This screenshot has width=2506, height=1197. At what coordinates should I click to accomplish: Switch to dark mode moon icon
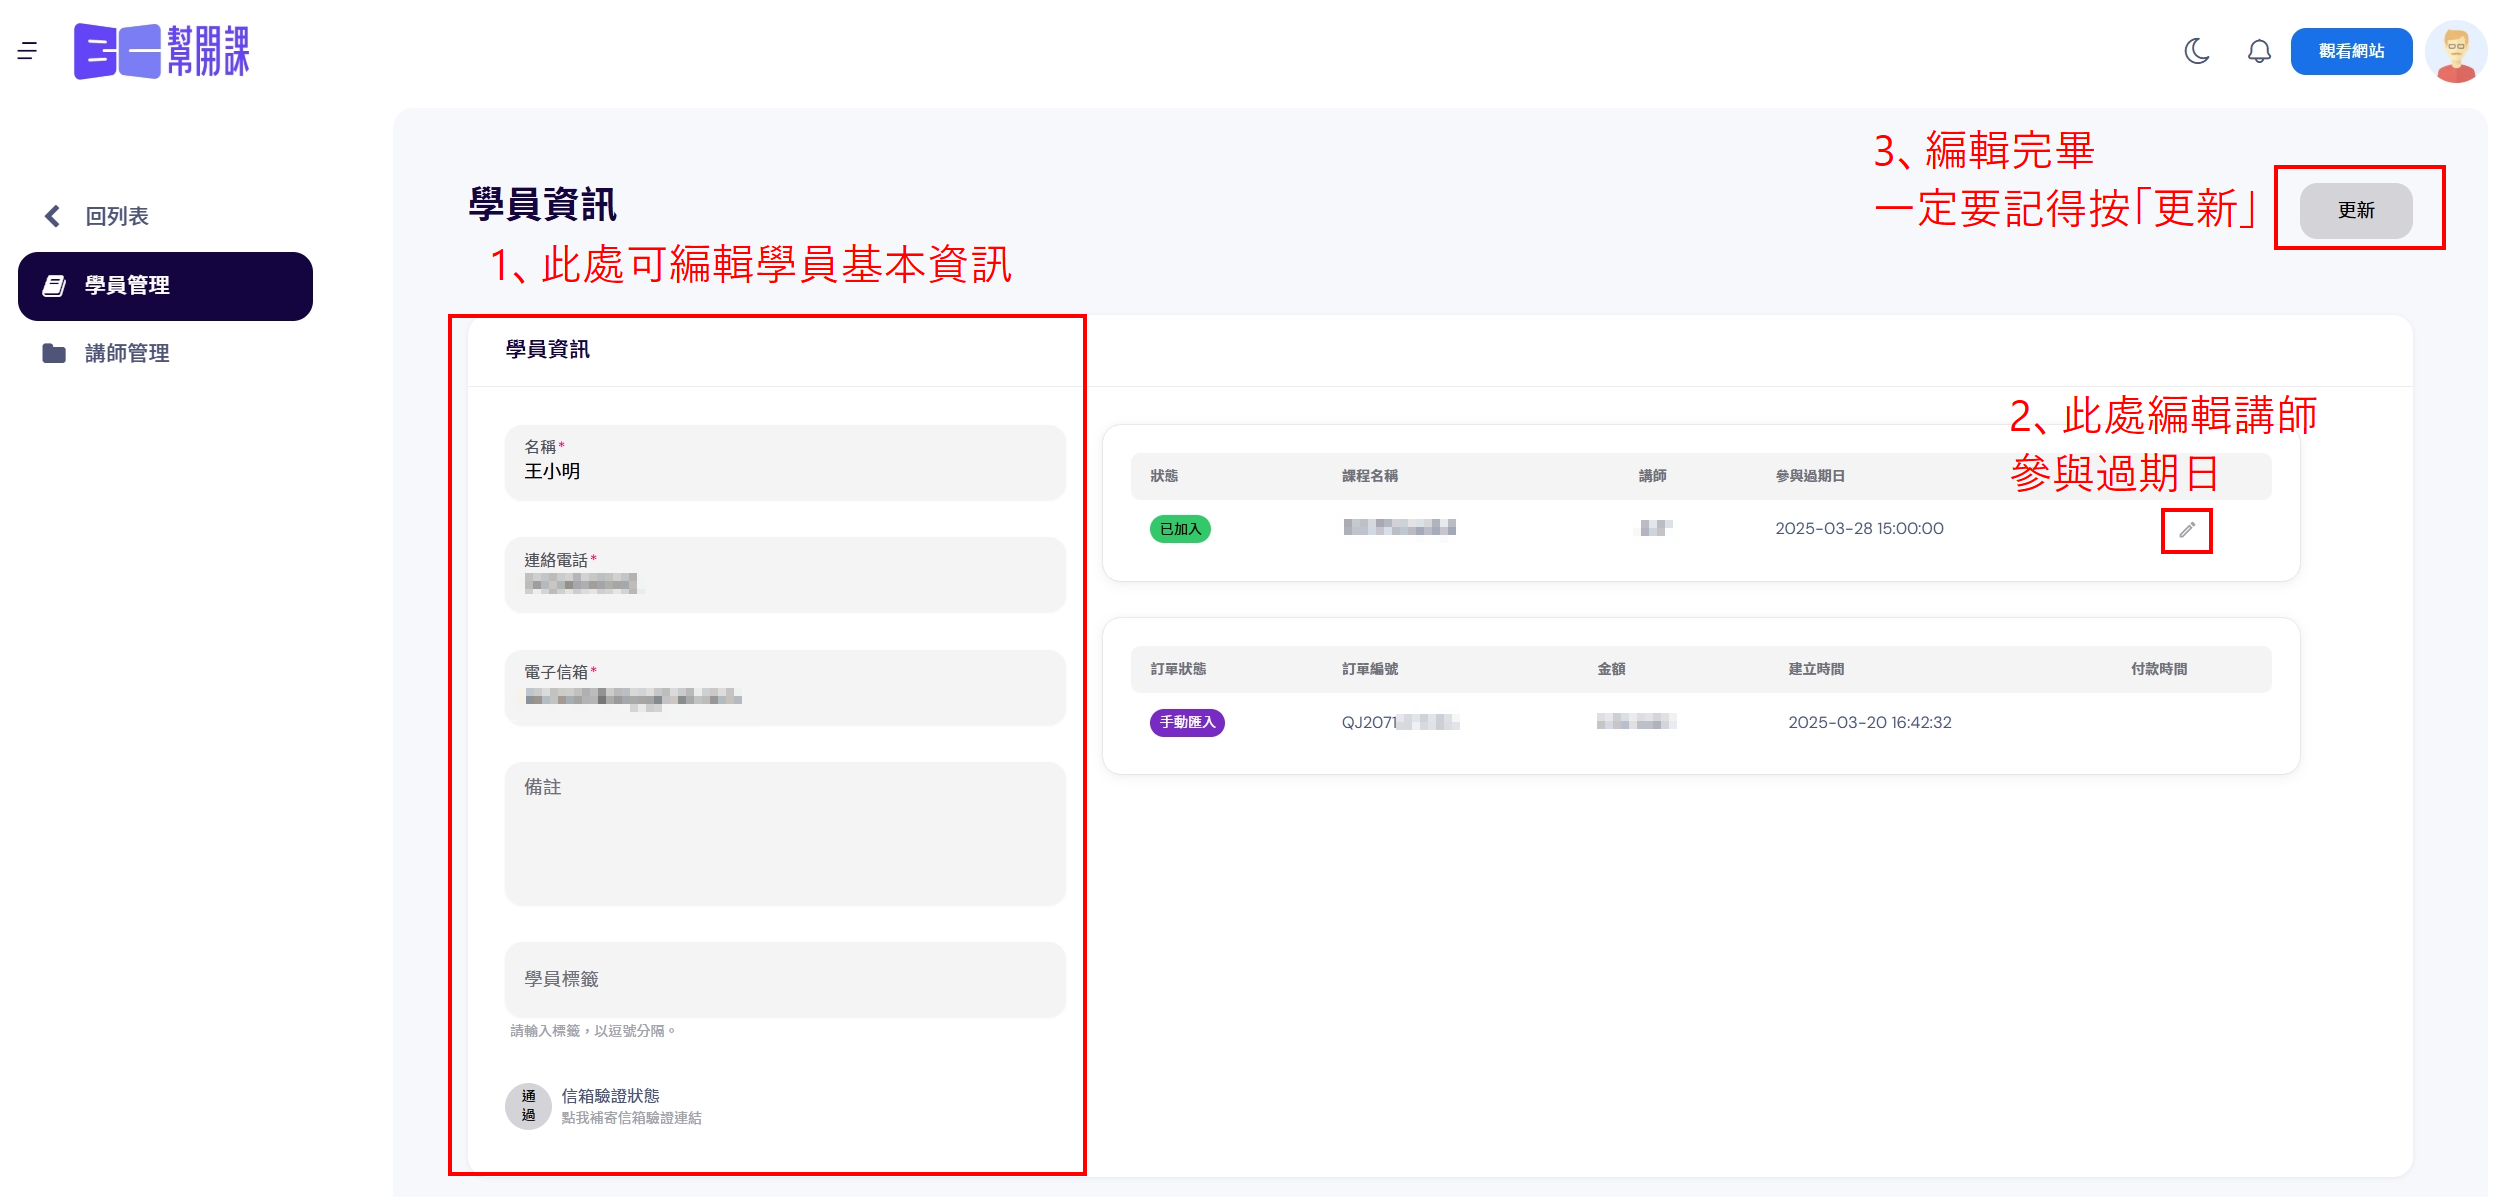pos(2196,51)
